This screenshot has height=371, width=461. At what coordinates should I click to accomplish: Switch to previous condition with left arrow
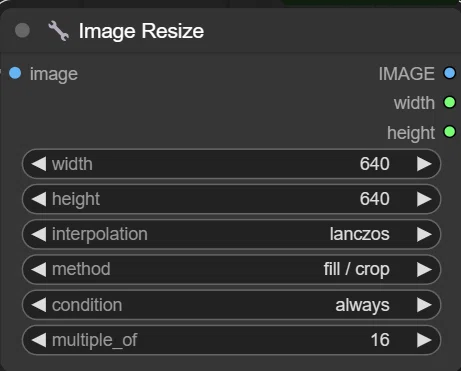tap(39, 305)
